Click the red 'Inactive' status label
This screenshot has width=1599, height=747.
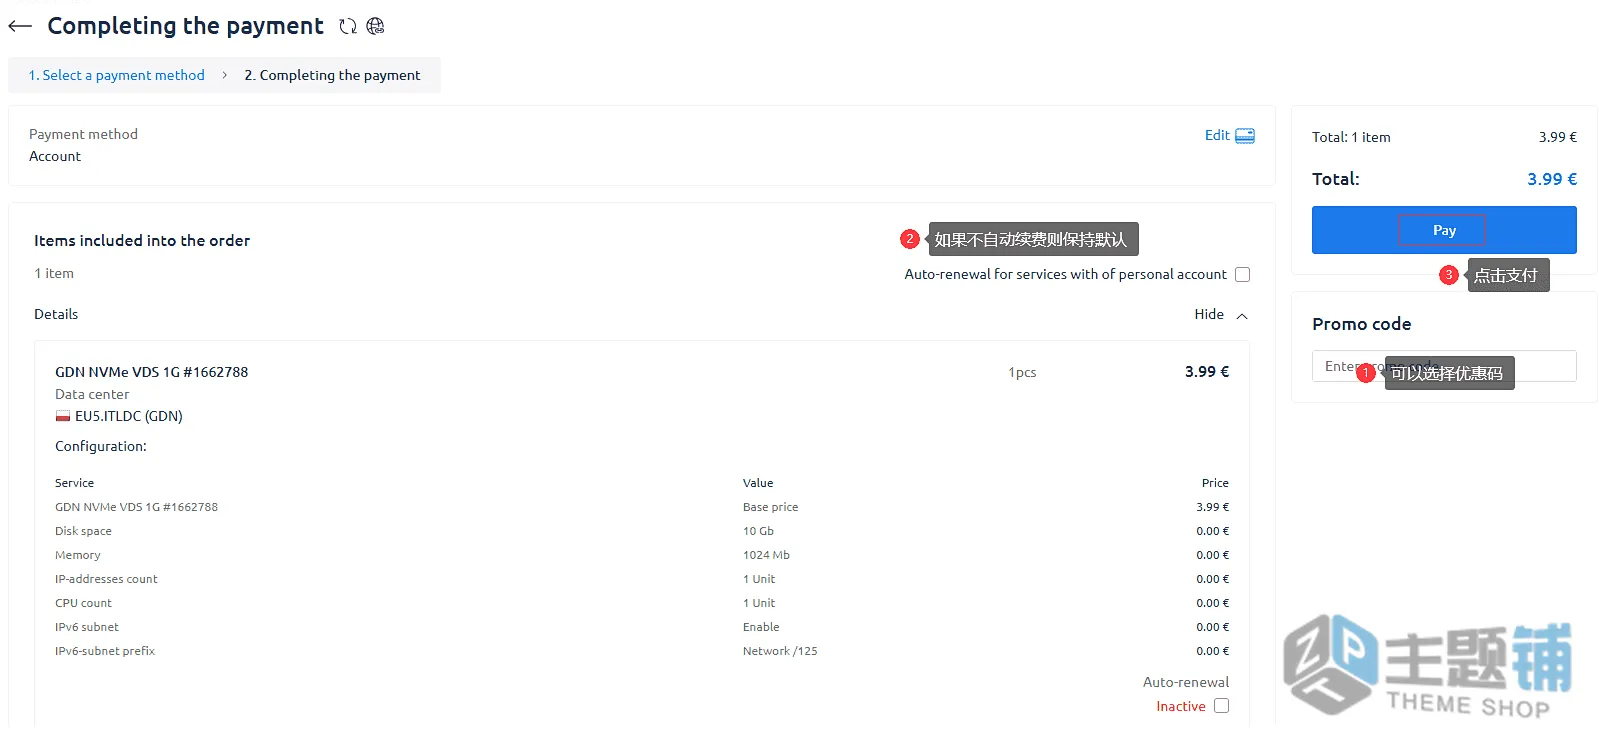1181,706
